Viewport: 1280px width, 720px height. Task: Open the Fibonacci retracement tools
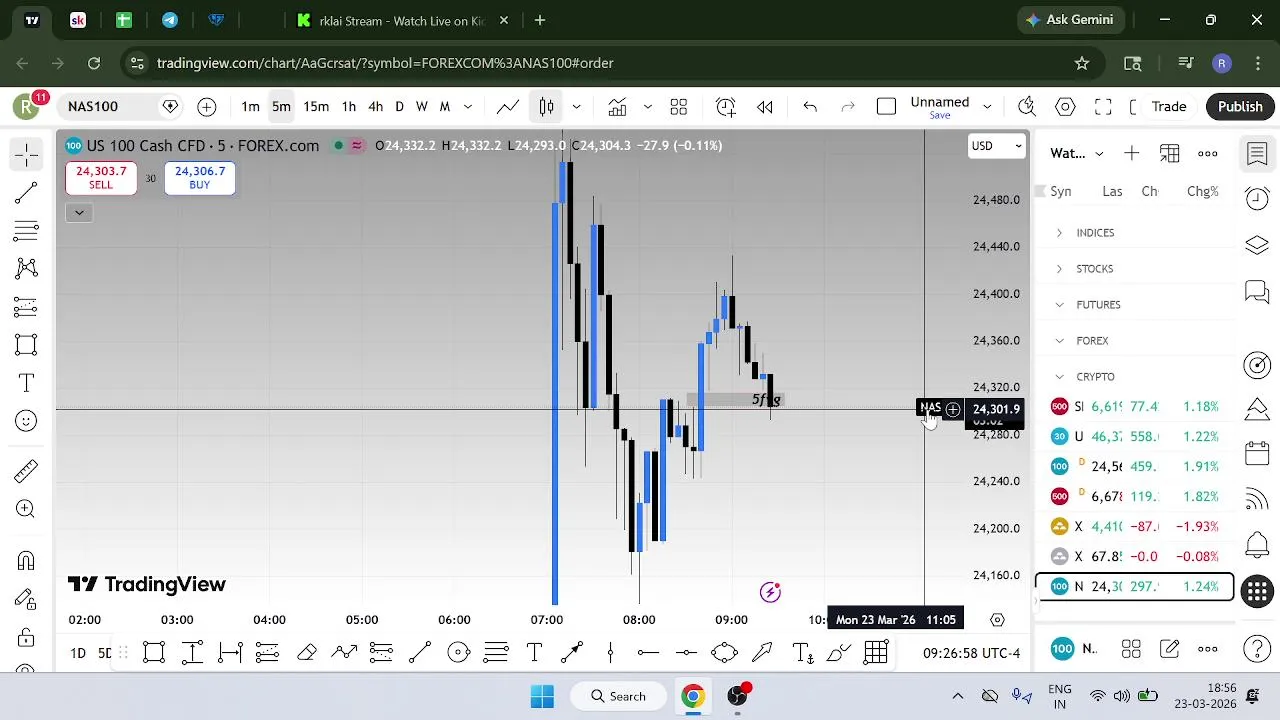27,231
